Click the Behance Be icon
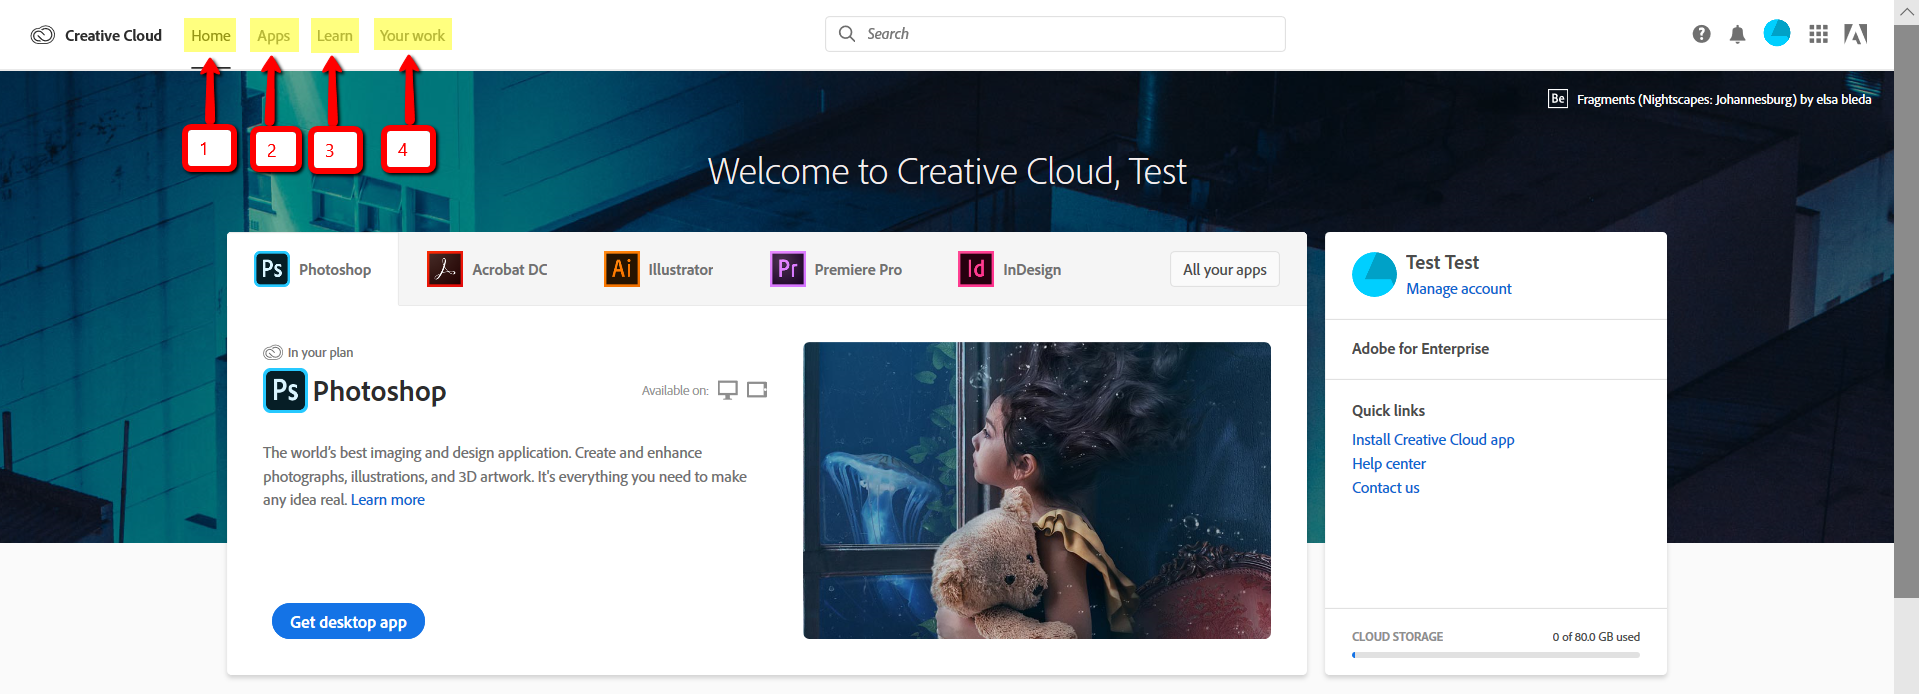Image resolution: width=1919 pixels, height=694 pixels. coord(1558,98)
